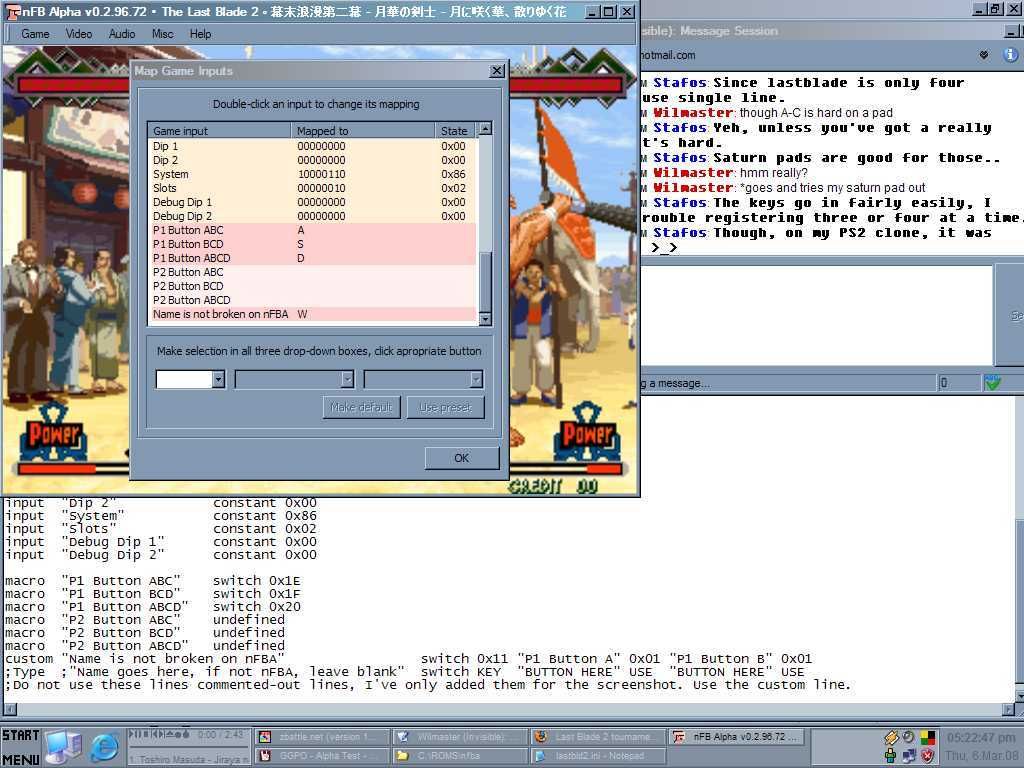This screenshot has height=768, width=1024.
Task: Open the Help menu
Action: tap(200, 34)
